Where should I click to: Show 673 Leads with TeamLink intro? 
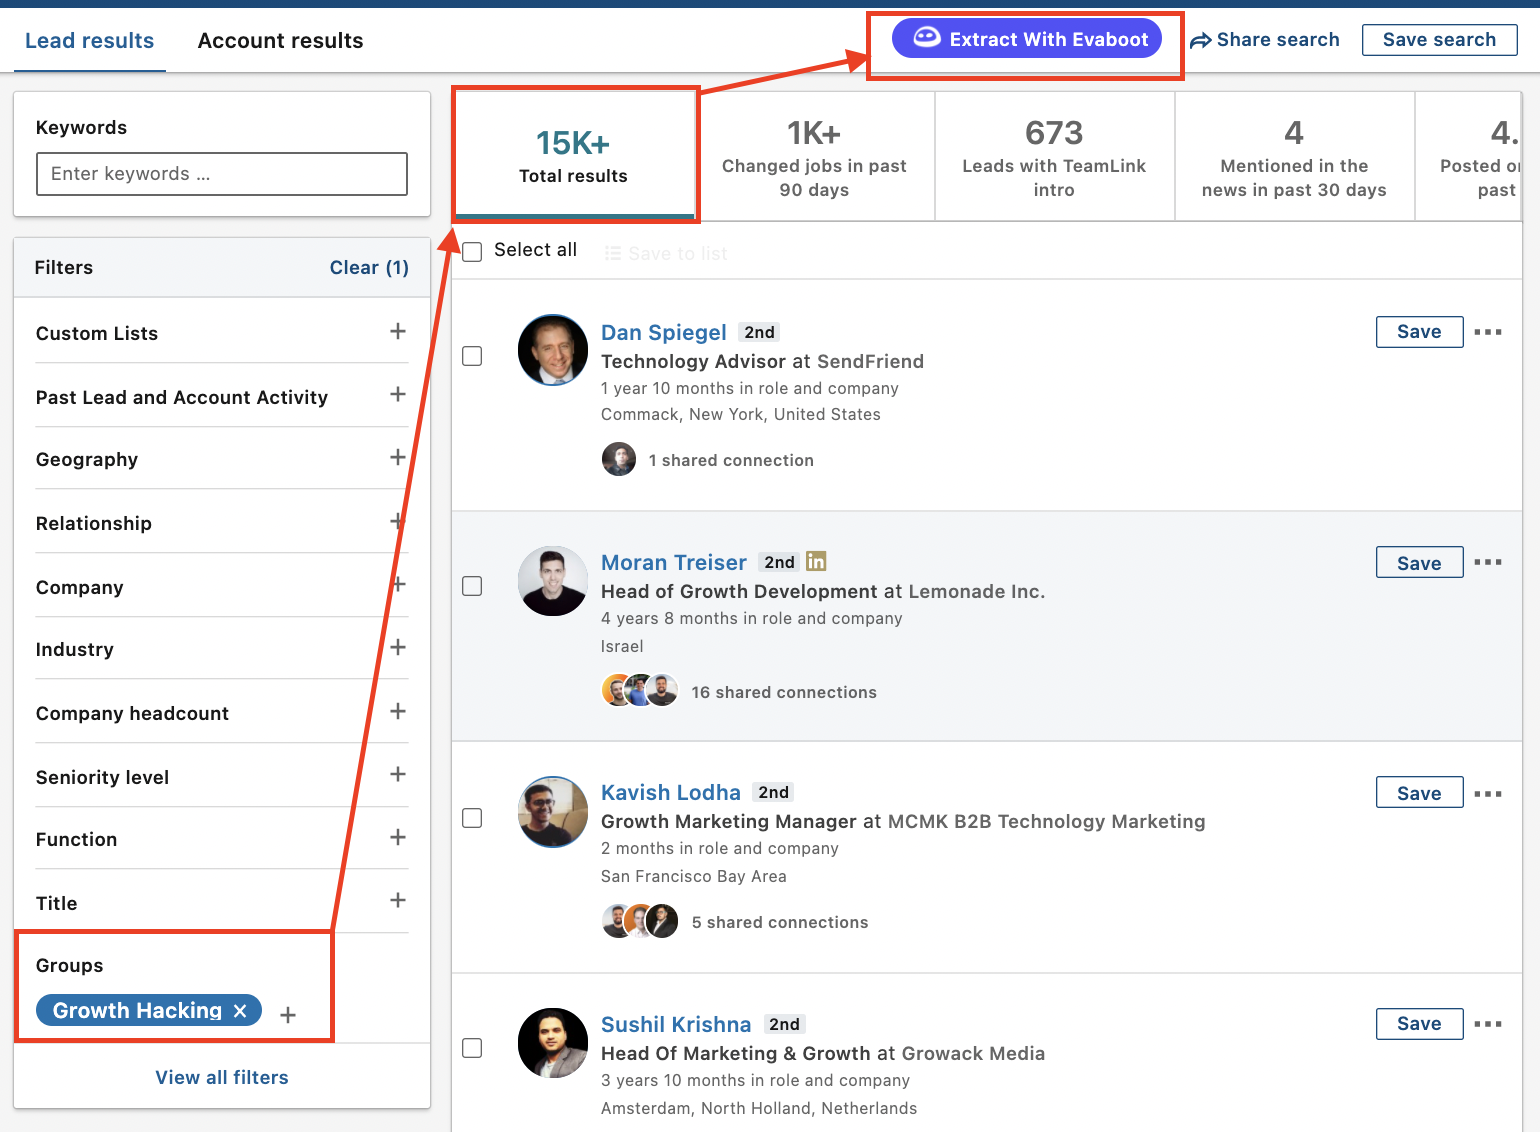click(1054, 156)
